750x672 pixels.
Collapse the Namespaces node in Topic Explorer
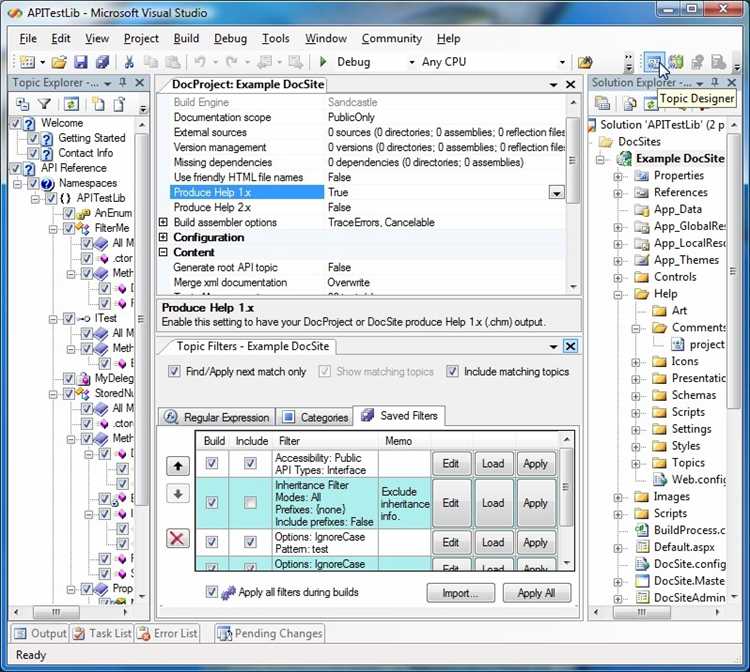coord(18,184)
